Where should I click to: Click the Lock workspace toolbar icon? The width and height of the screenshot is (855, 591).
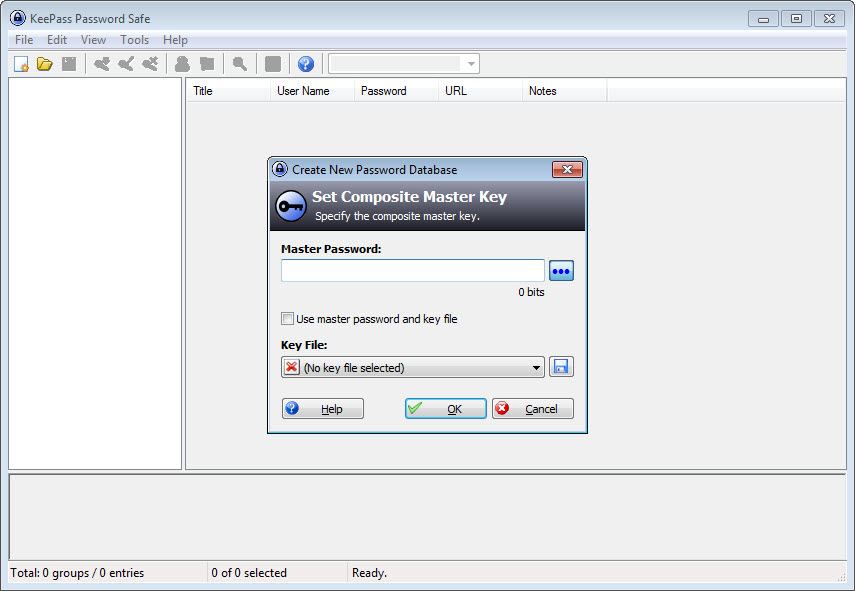click(273, 64)
